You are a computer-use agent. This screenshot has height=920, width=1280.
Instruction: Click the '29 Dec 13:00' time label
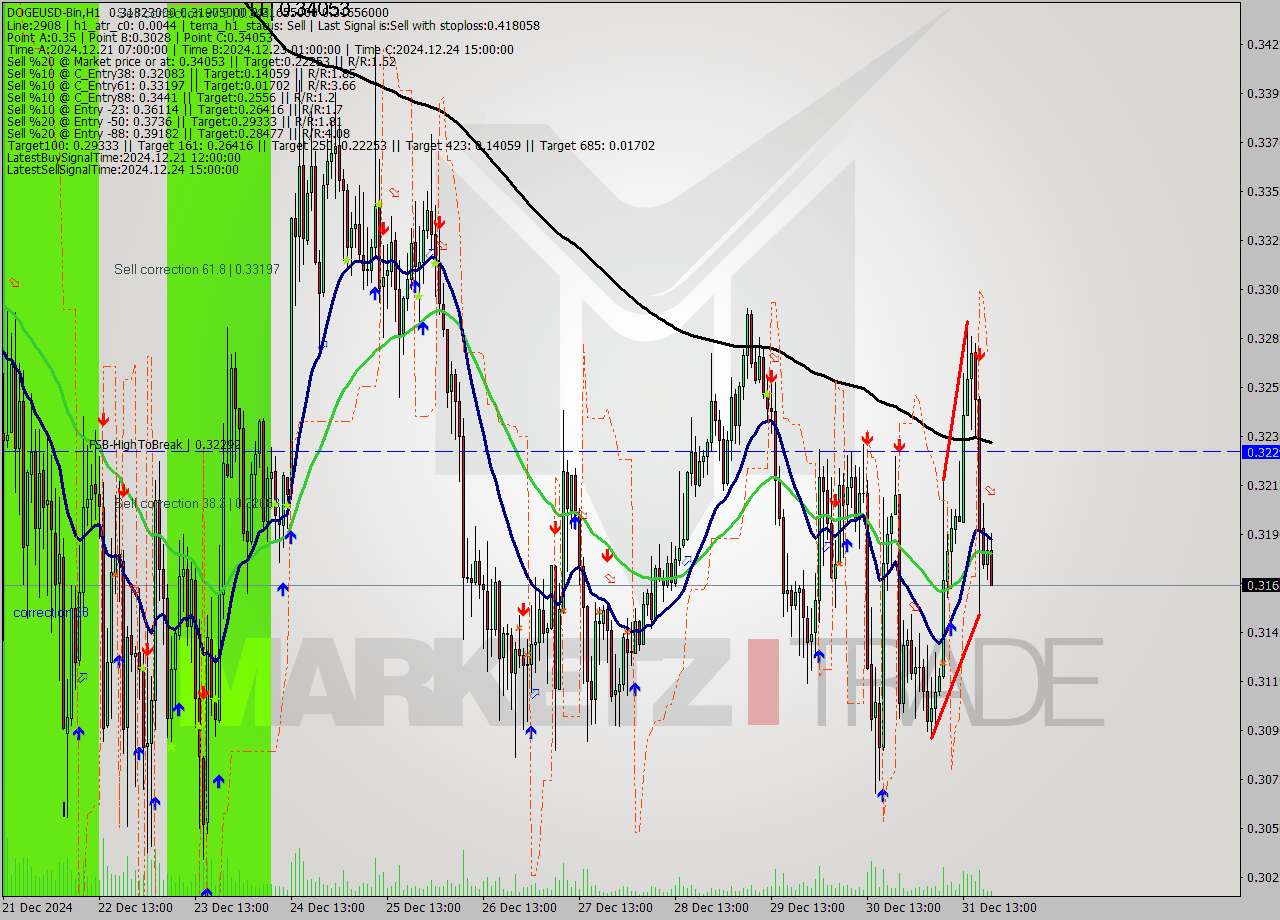click(x=807, y=908)
